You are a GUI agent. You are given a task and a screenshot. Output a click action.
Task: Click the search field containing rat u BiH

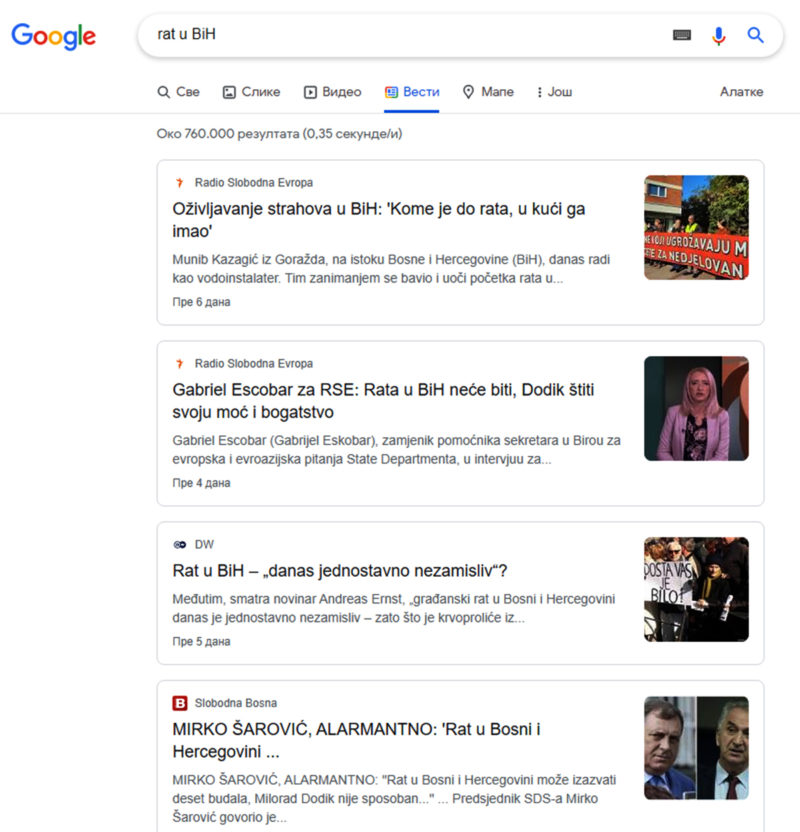tap(403, 34)
